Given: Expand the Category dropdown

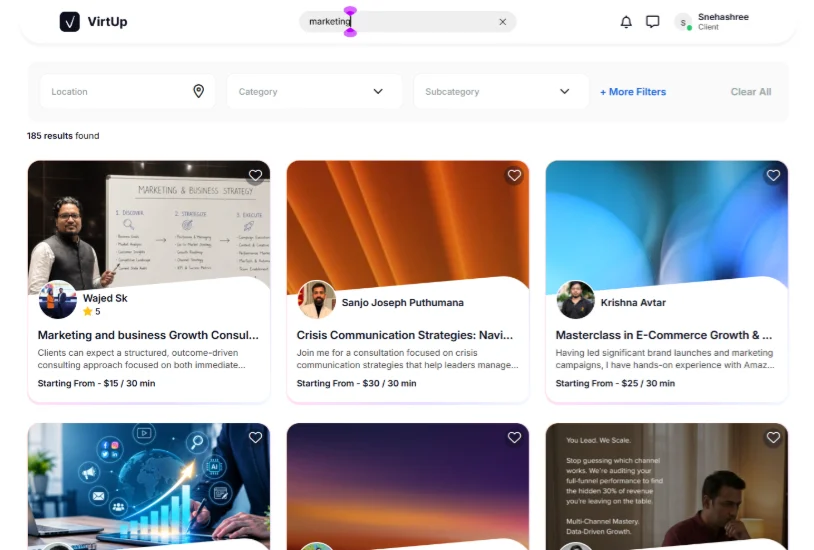Looking at the screenshot, I should pos(314,91).
